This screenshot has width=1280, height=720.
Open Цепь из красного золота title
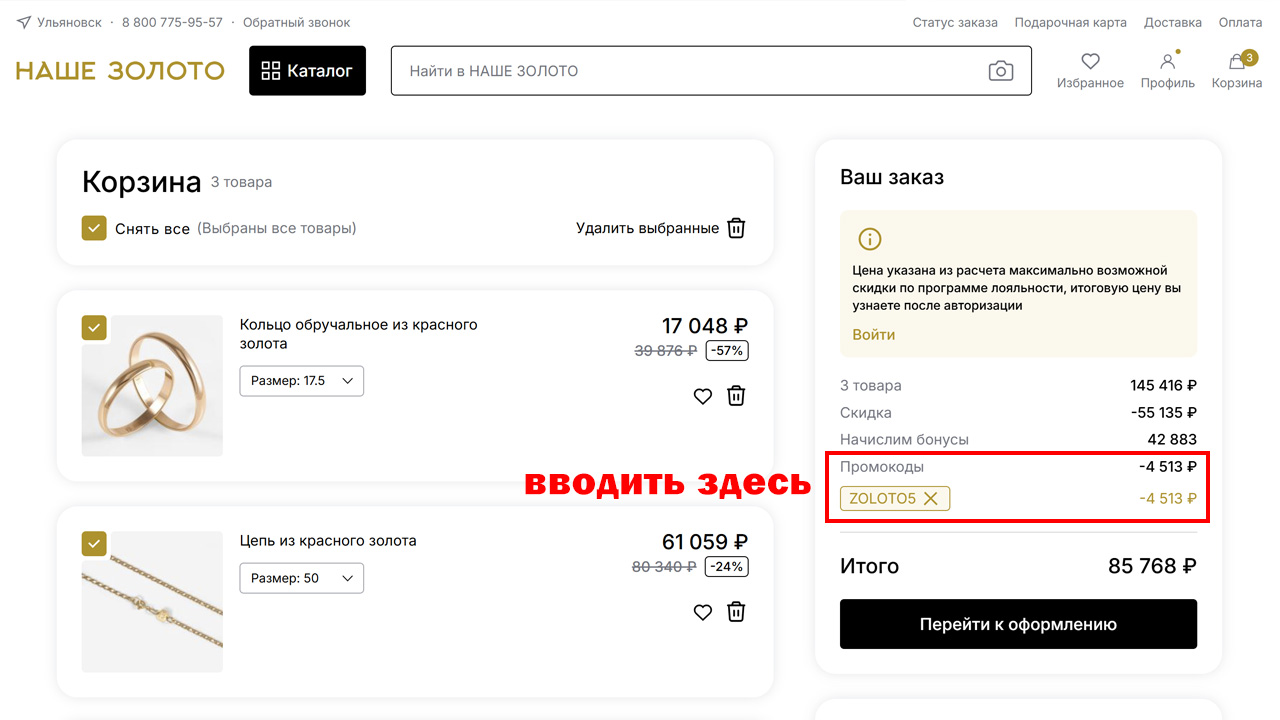[x=328, y=541]
